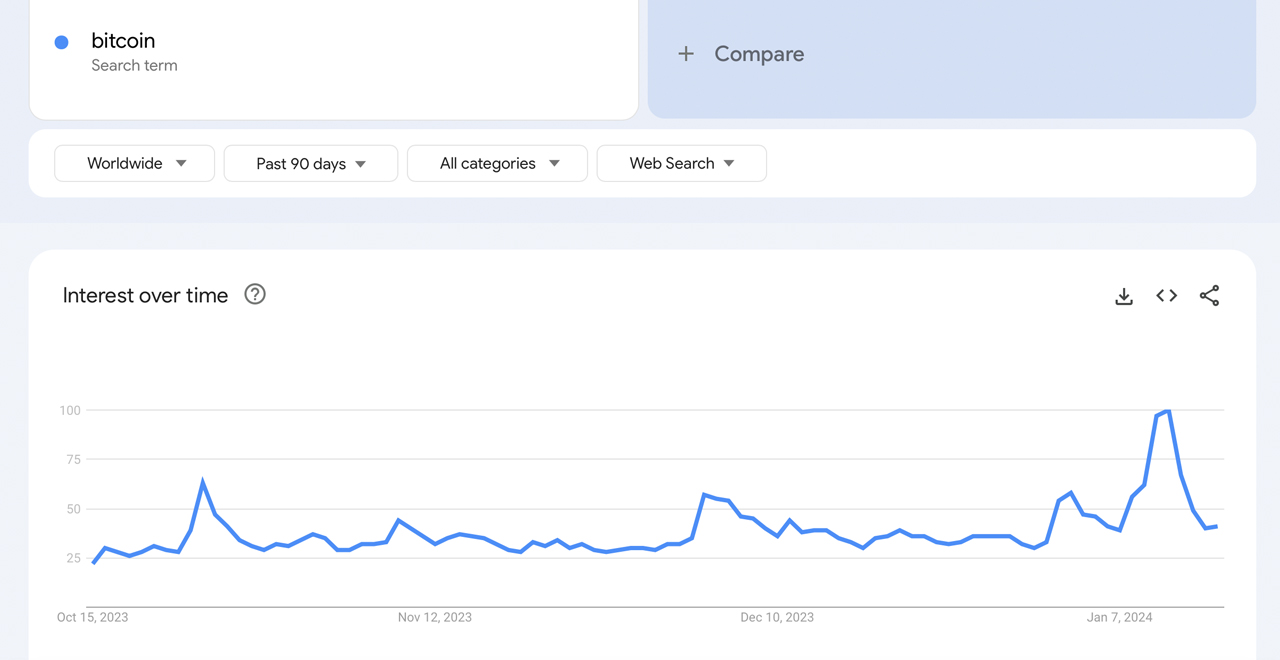Image resolution: width=1280 pixels, height=660 pixels.
Task: Click the Search term label under bitcoin
Action: 134,65
